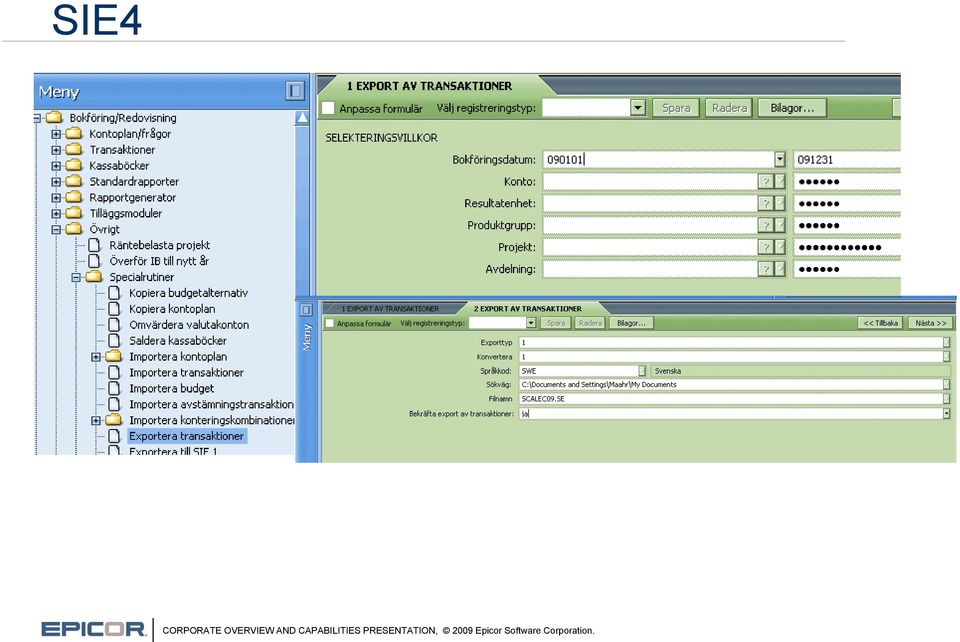Open the Bekräfta export av transaktioner dropdown arrow
960x642 pixels.
947,414
